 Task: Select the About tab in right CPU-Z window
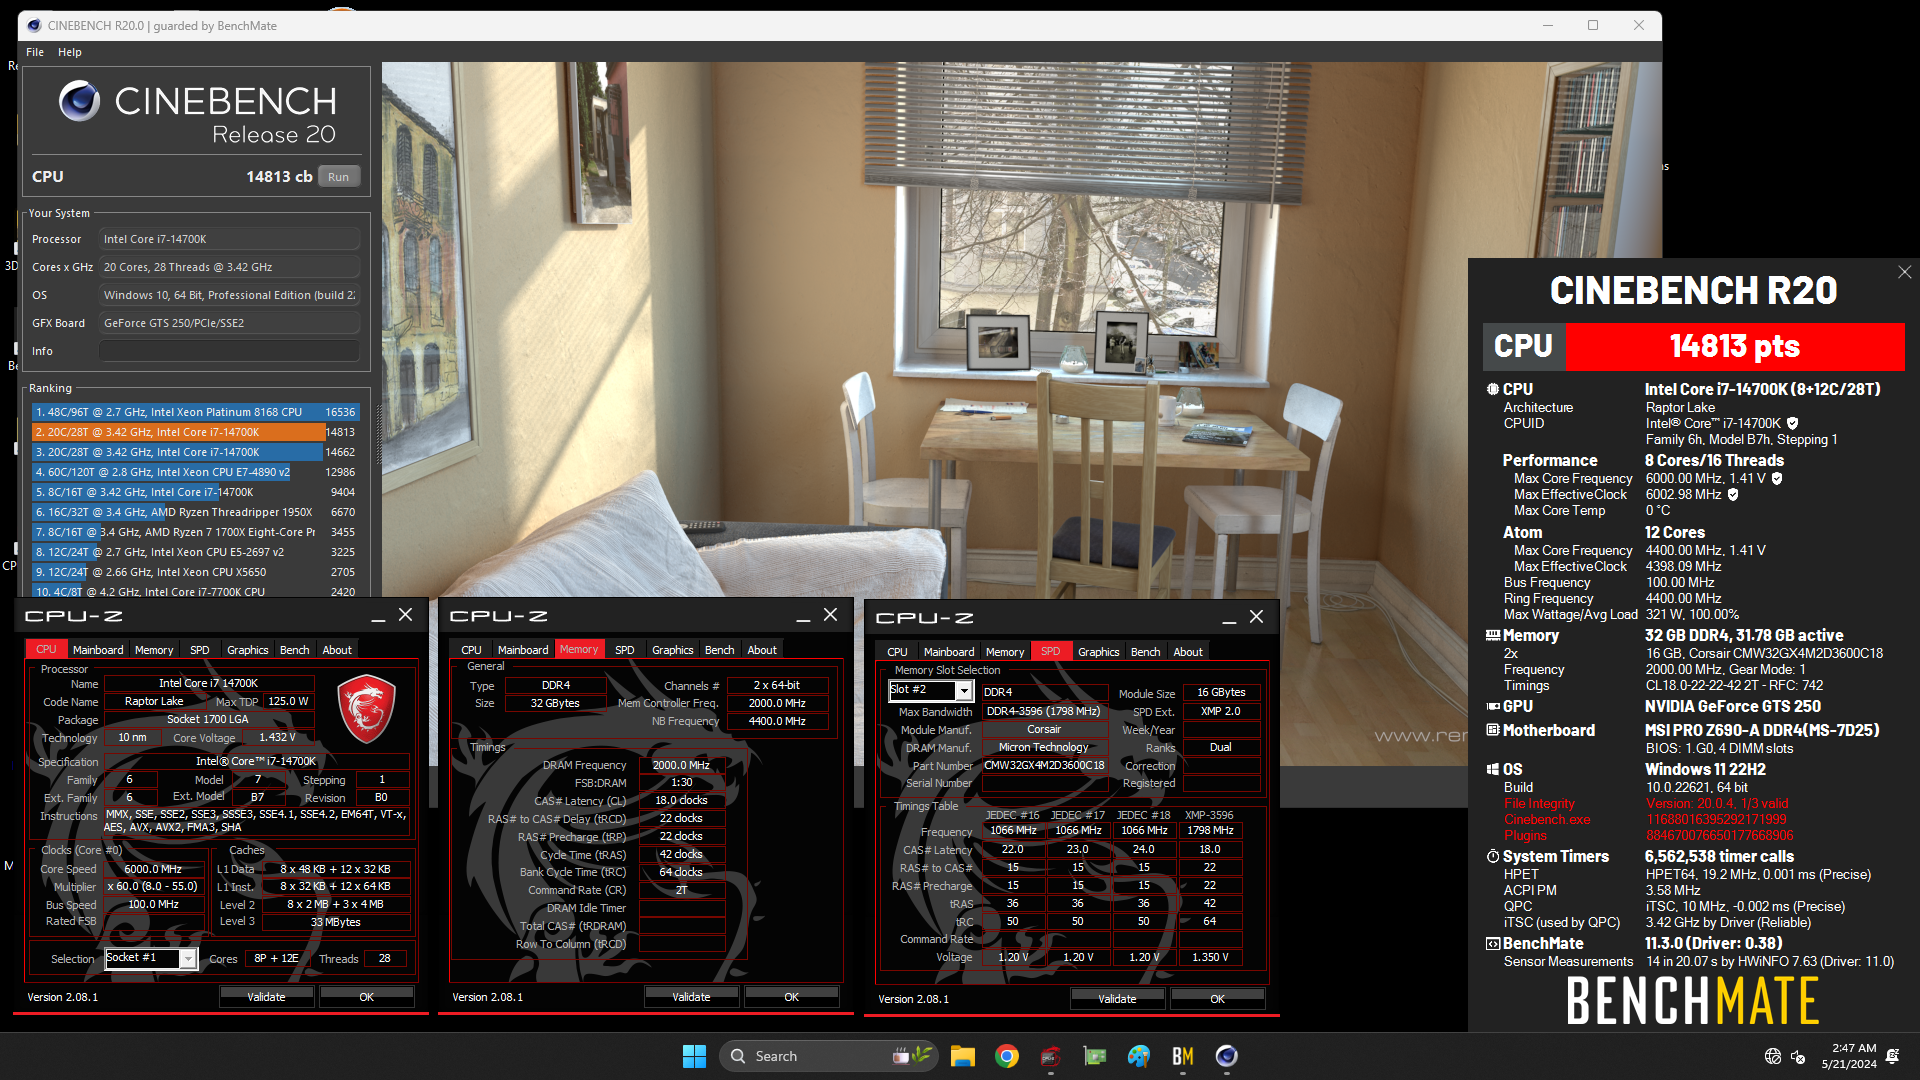pos(1188,652)
